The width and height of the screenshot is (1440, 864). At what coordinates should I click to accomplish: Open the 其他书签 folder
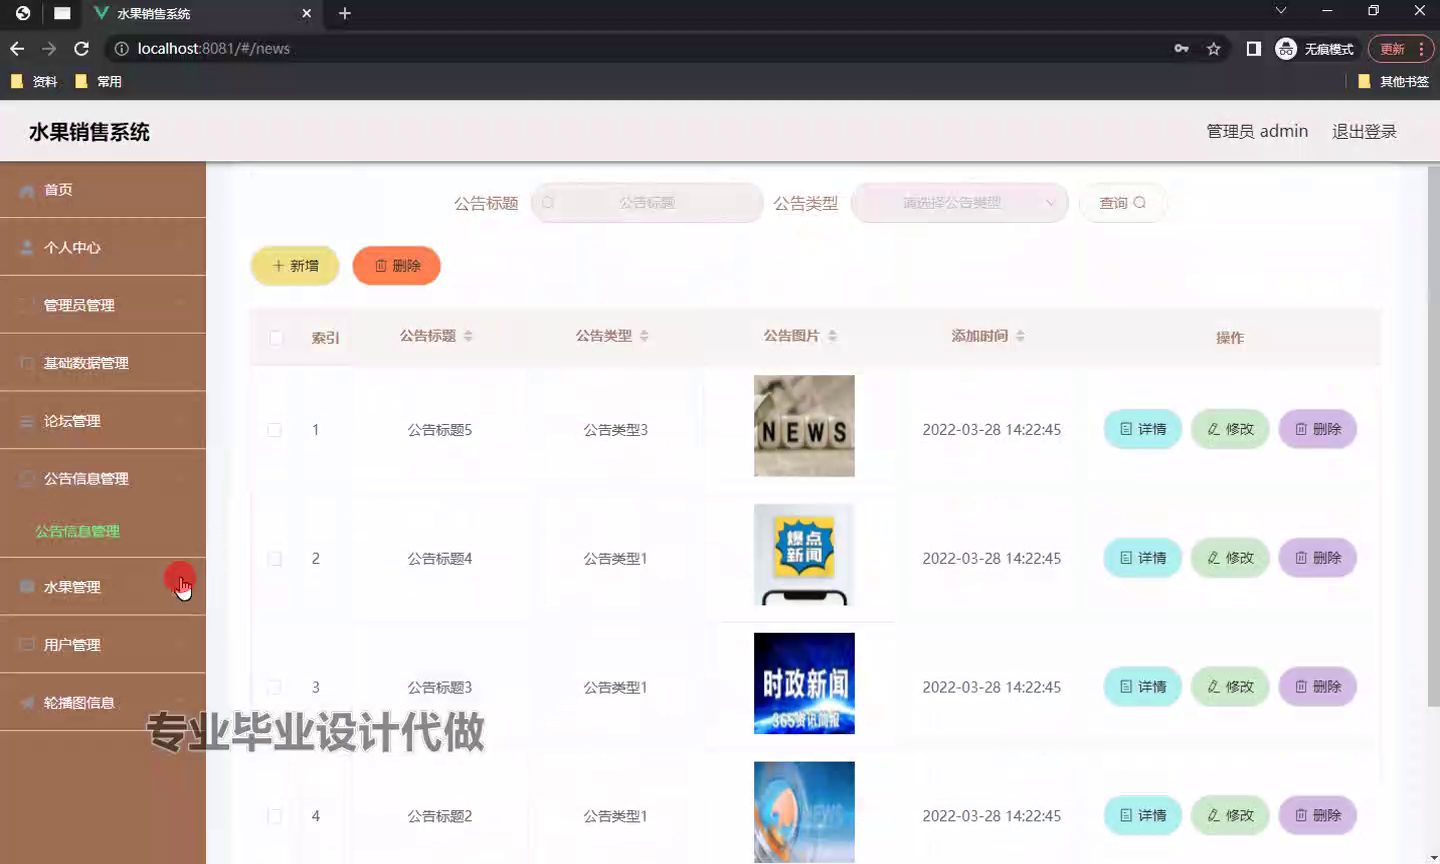pyautogui.click(x=1393, y=81)
